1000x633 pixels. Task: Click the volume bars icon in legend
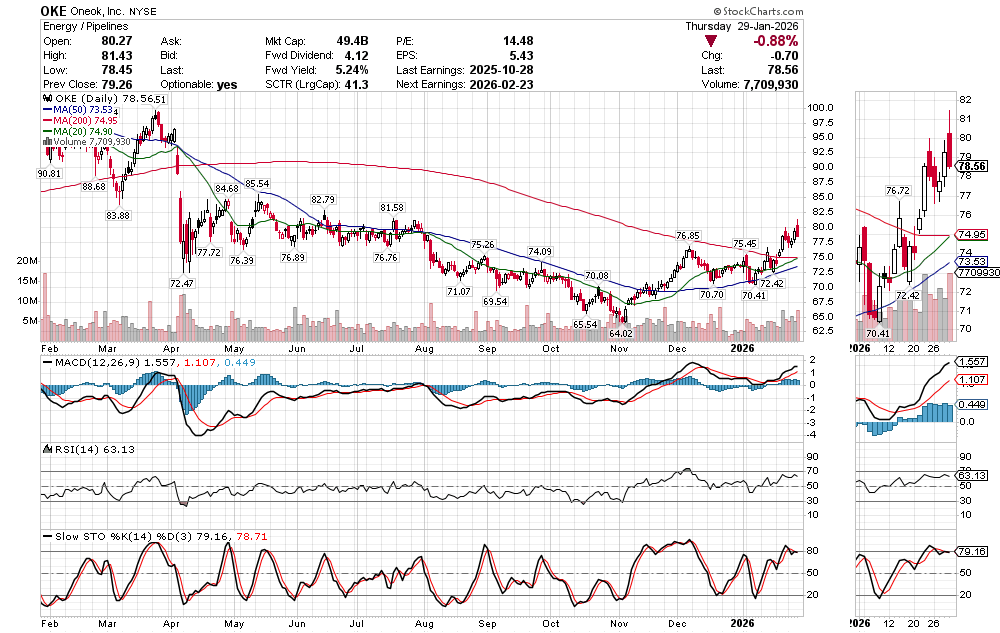point(44,142)
